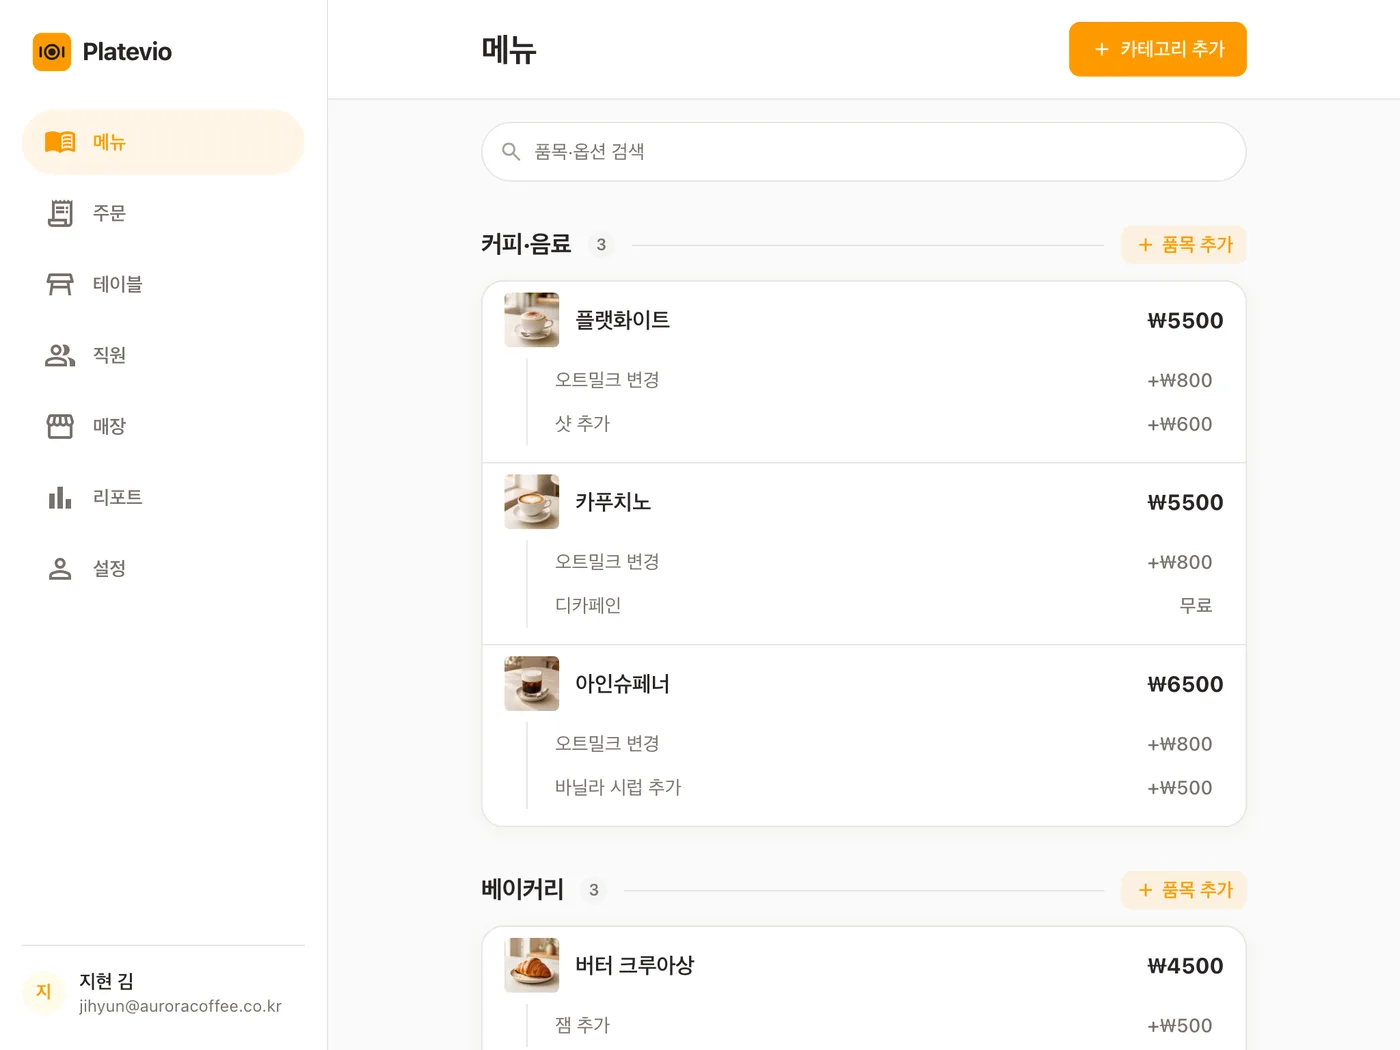The height and width of the screenshot is (1050, 1400).
Task: Click the 지 user avatar circle
Action: 43,992
